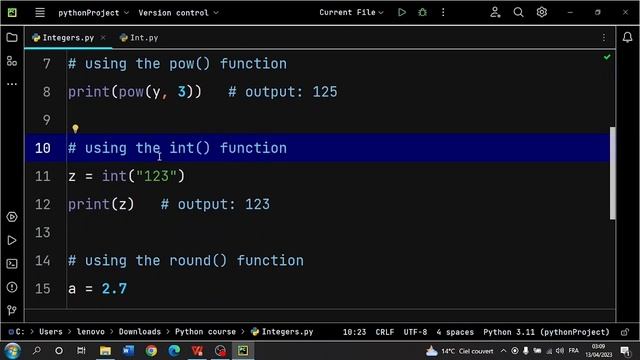The width and height of the screenshot is (640, 360).
Task: Open Microsoft Edge from taskbar
Action: pyautogui.click(x=174, y=351)
